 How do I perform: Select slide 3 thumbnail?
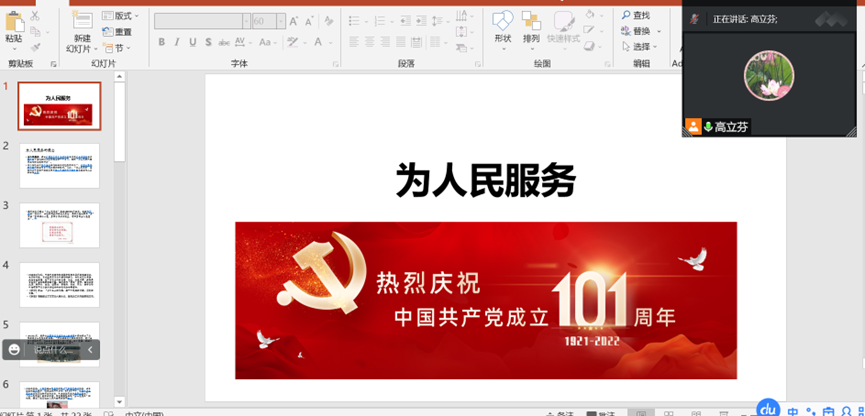(x=60, y=225)
